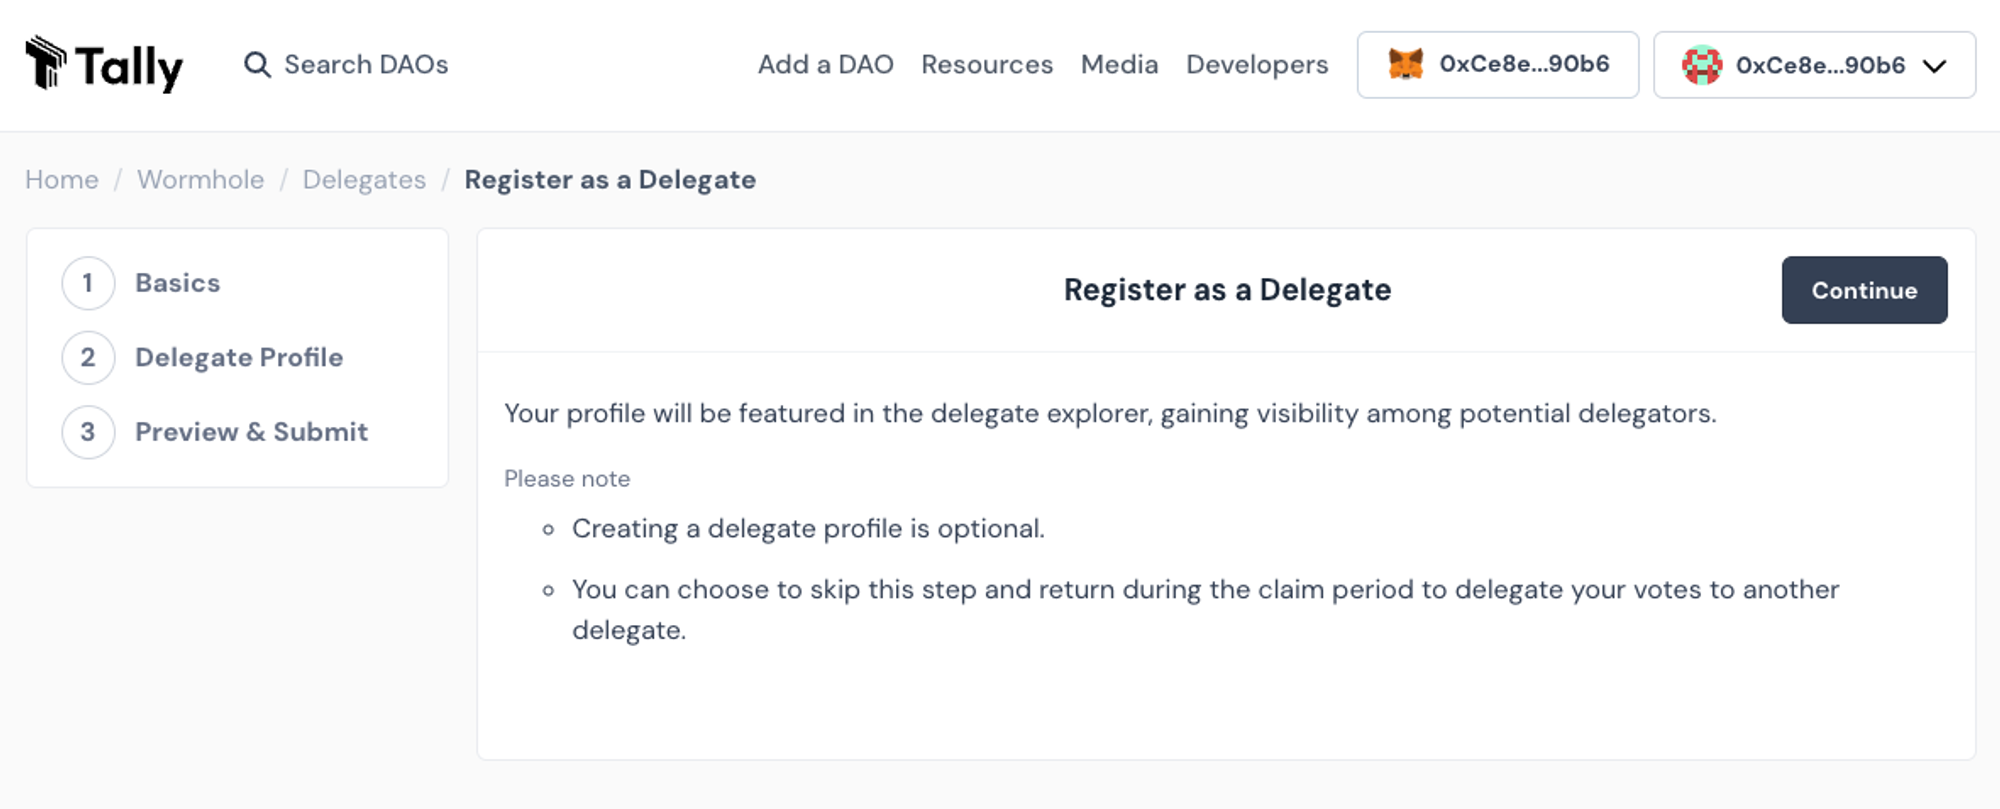
Task: Click the Tally logo icon
Action: (x=46, y=62)
